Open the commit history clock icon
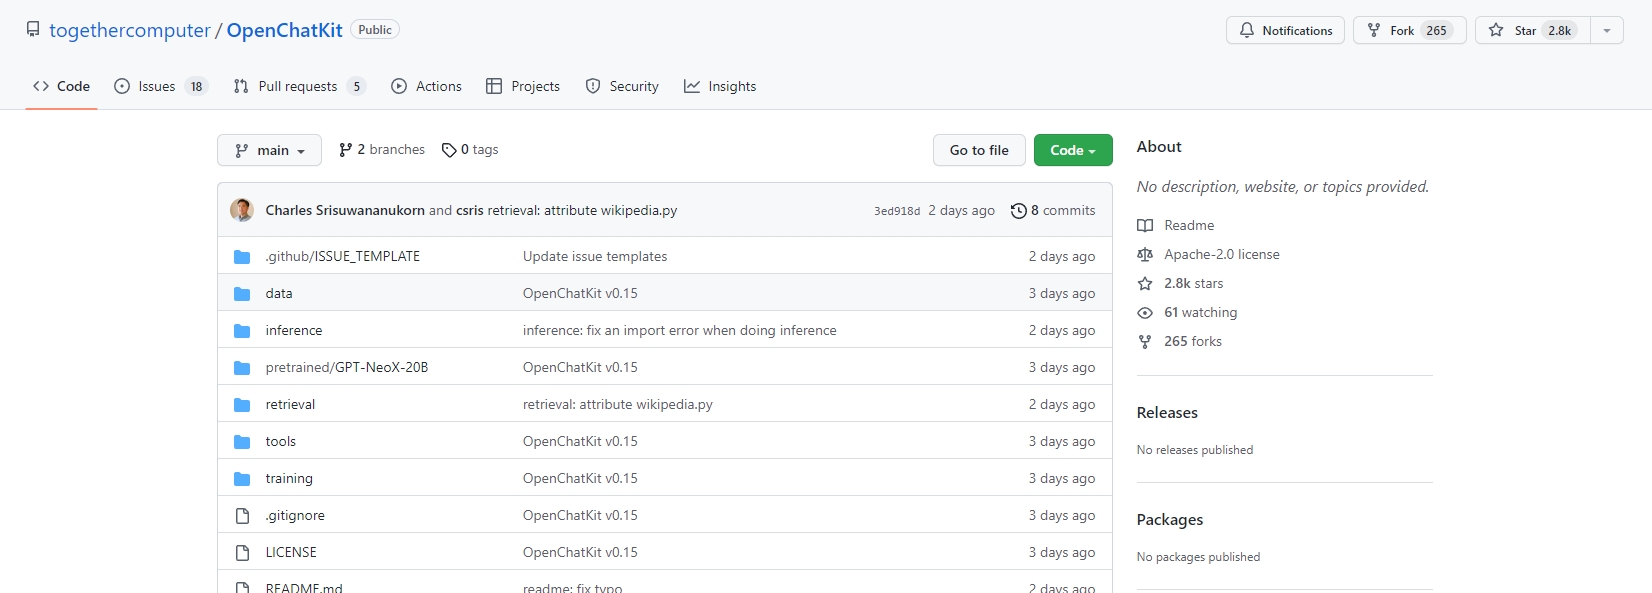 1018,210
